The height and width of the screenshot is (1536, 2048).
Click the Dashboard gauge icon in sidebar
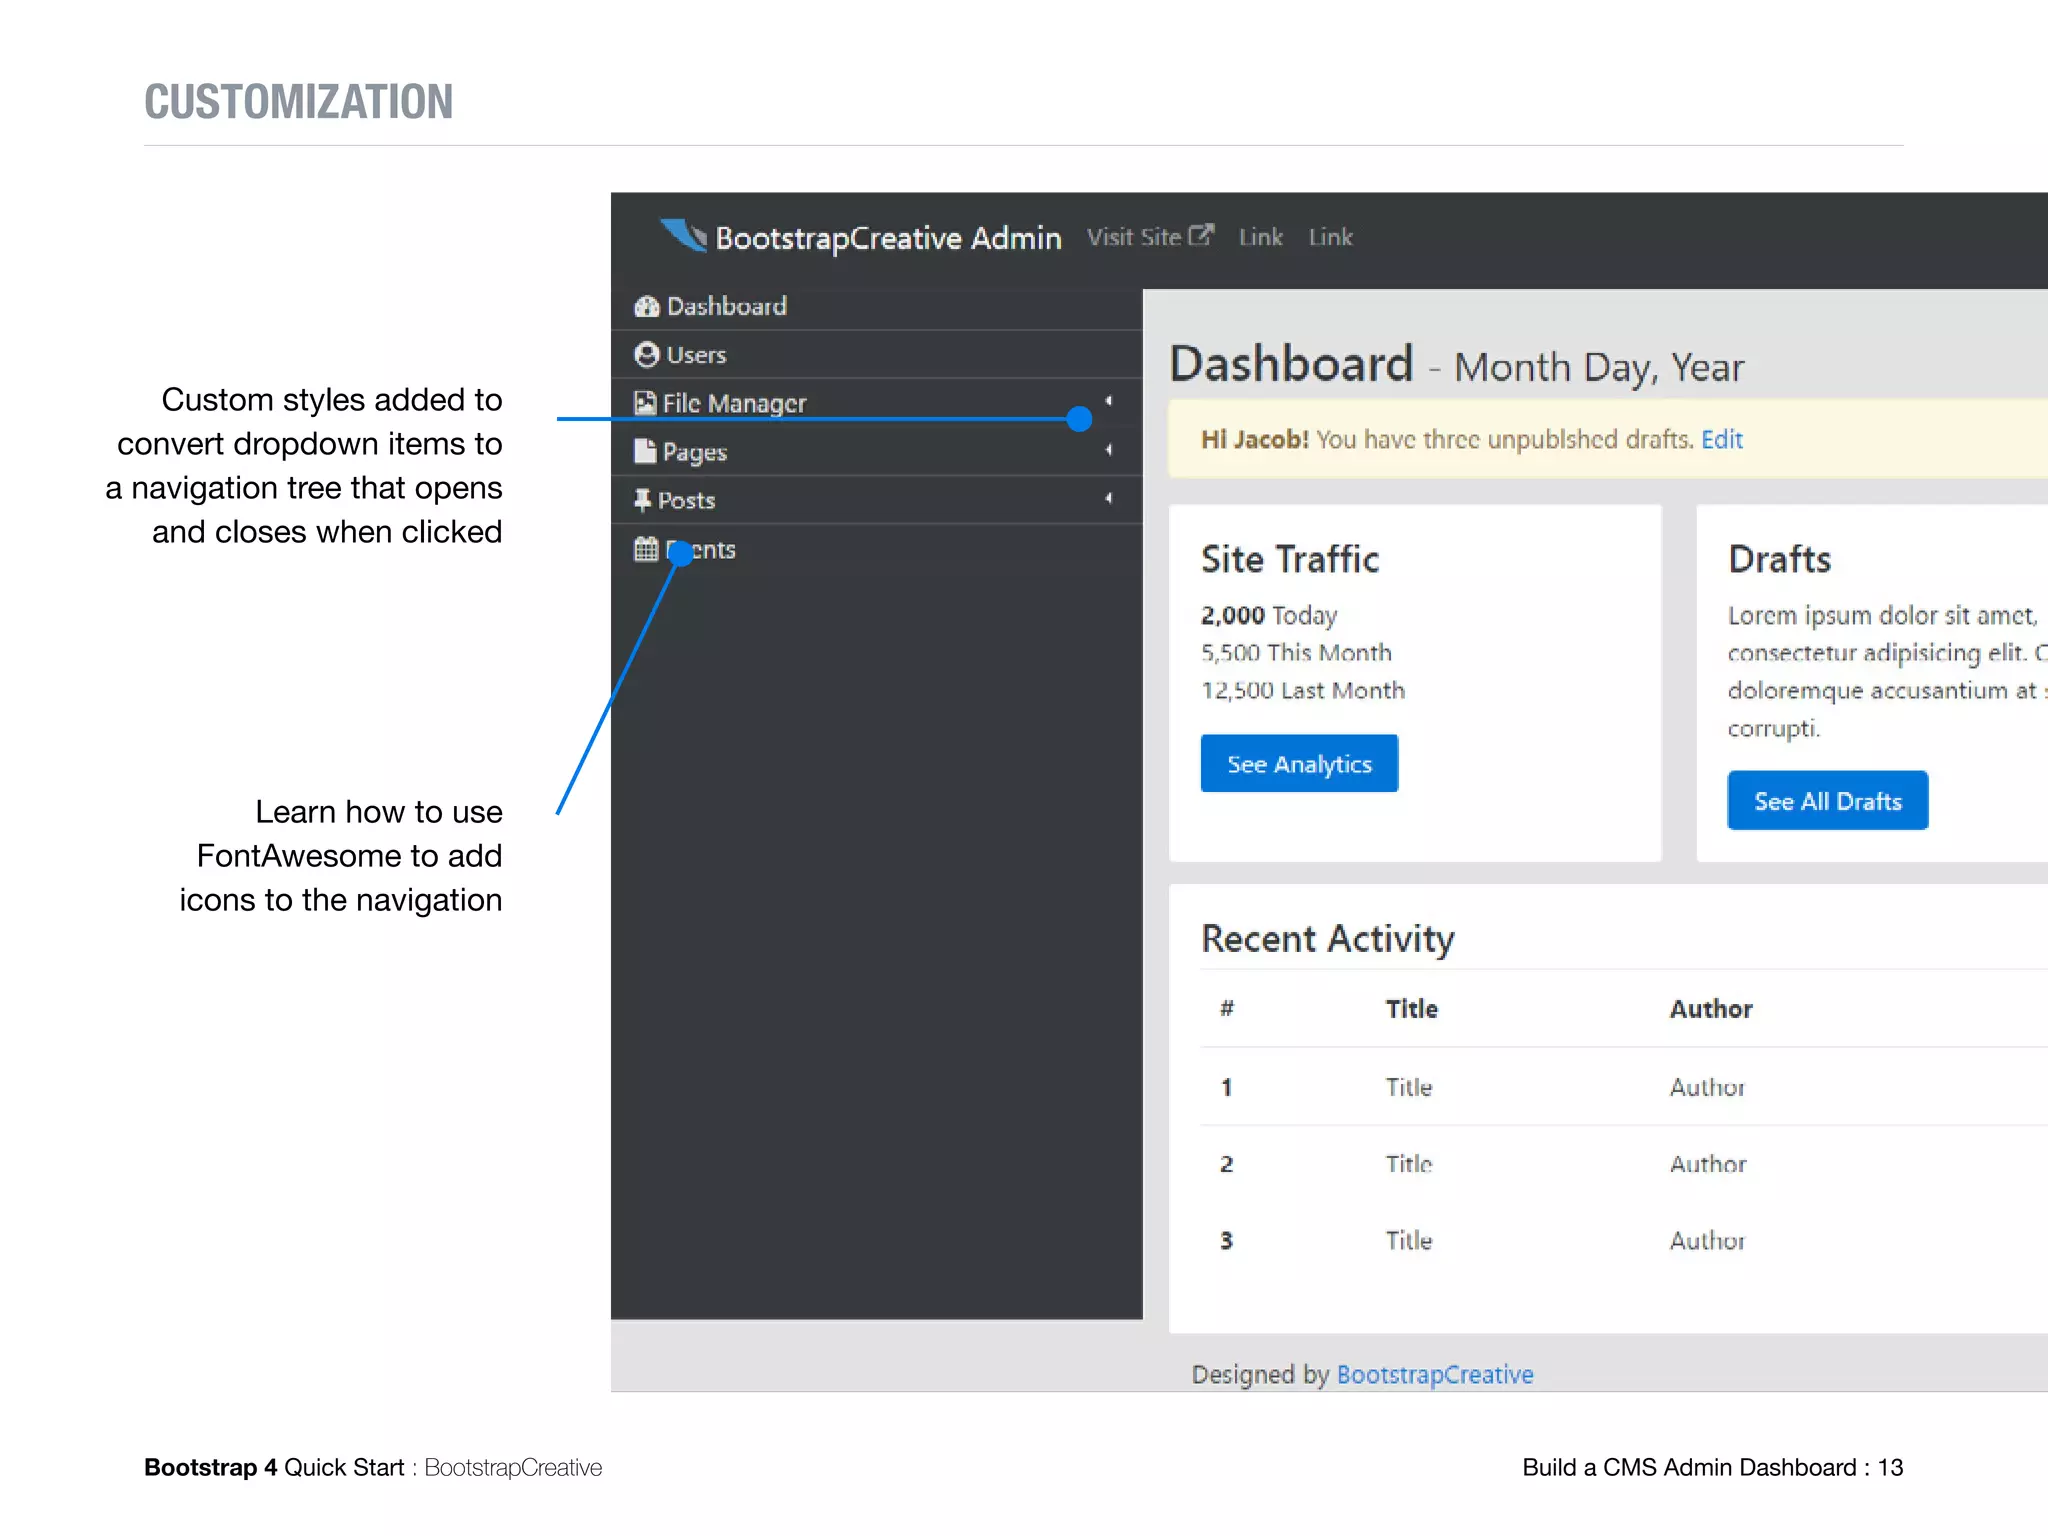(647, 306)
